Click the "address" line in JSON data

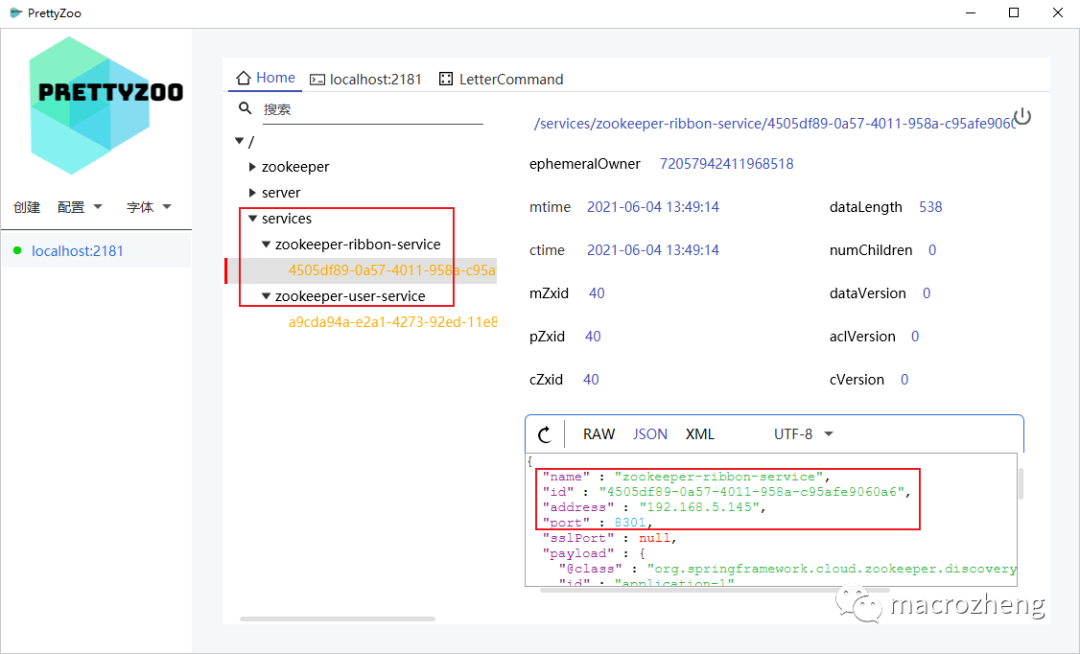(654, 507)
